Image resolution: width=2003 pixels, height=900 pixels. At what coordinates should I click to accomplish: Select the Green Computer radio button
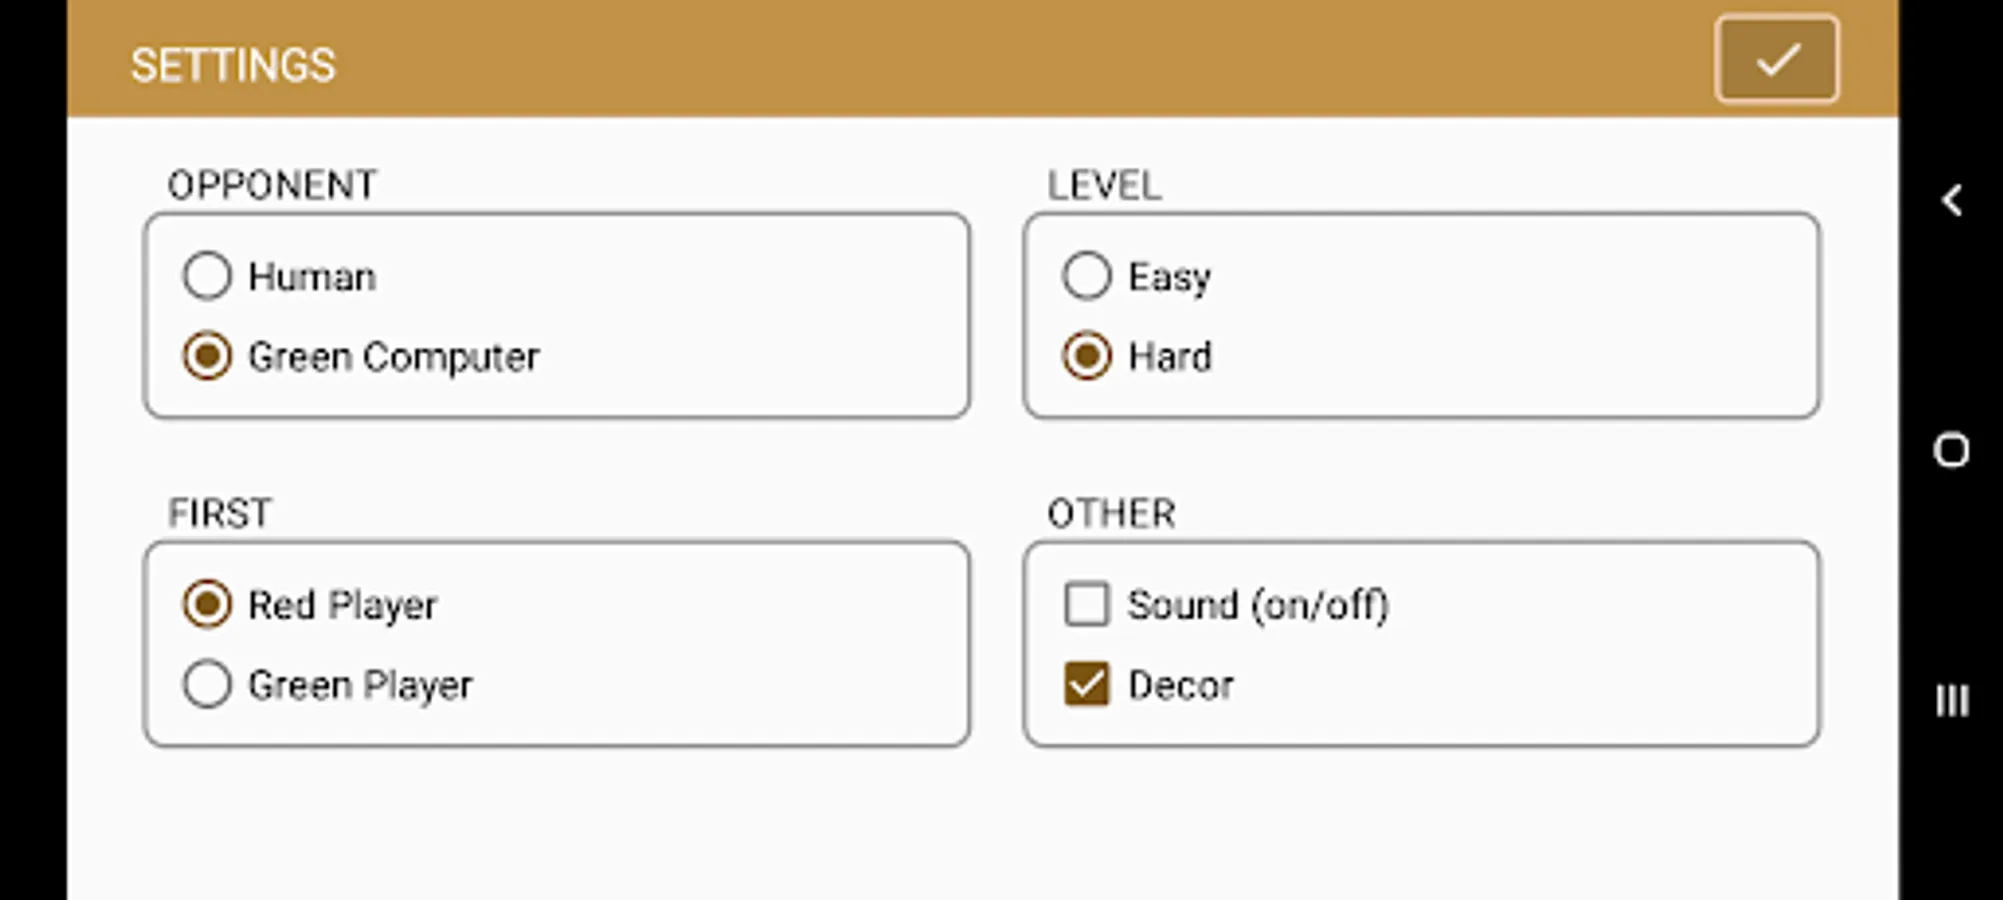click(207, 356)
